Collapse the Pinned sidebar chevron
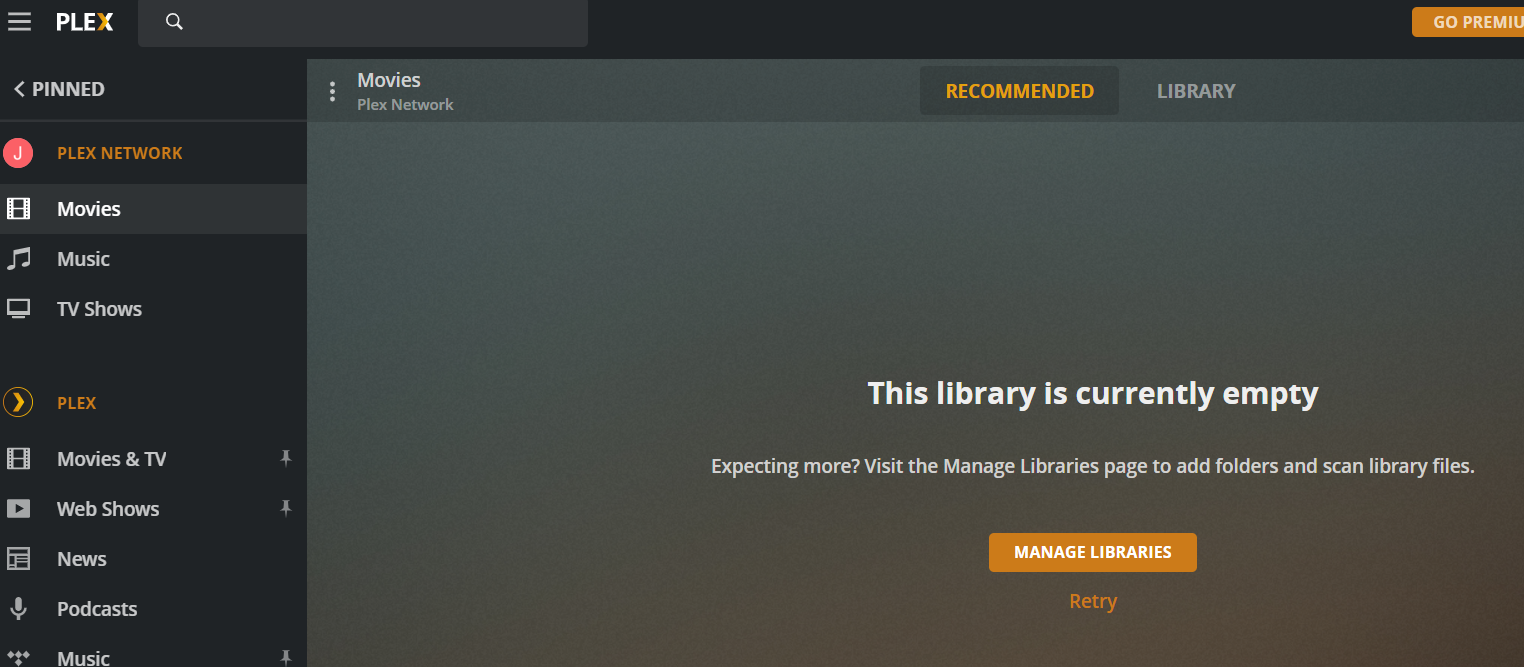 (x=19, y=89)
